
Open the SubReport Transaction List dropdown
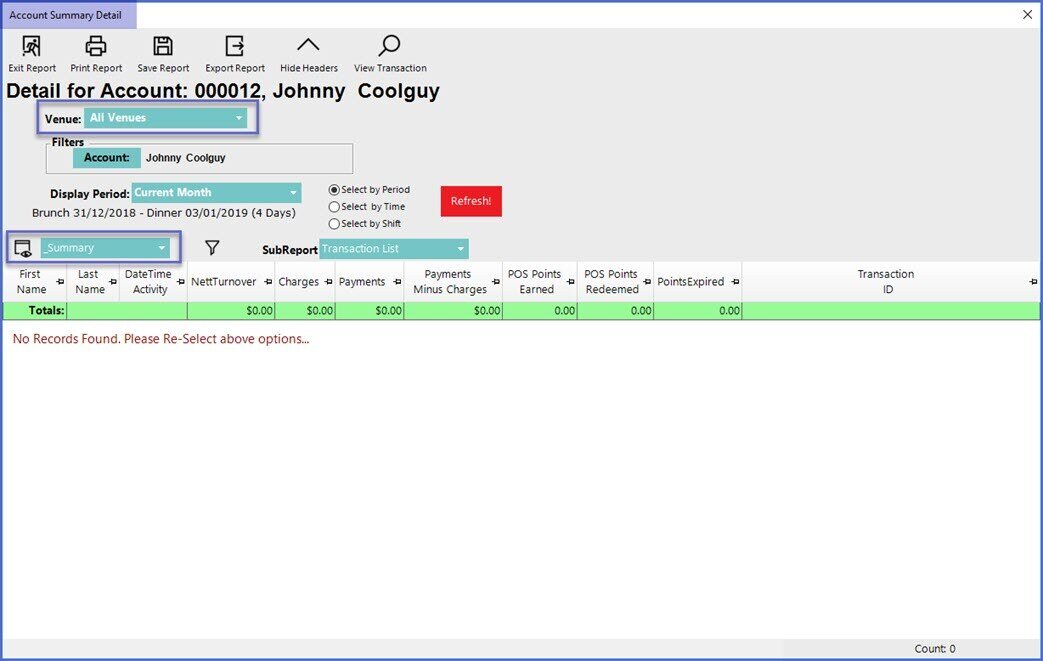pyautogui.click(x=393, y=249)
